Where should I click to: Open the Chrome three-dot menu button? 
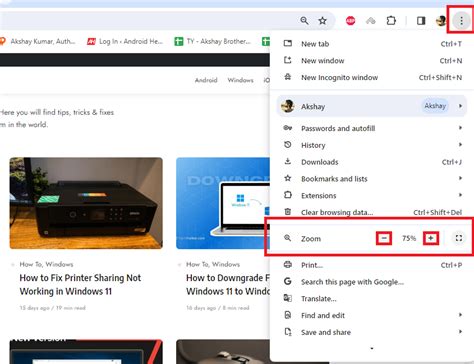coord(461,21)
